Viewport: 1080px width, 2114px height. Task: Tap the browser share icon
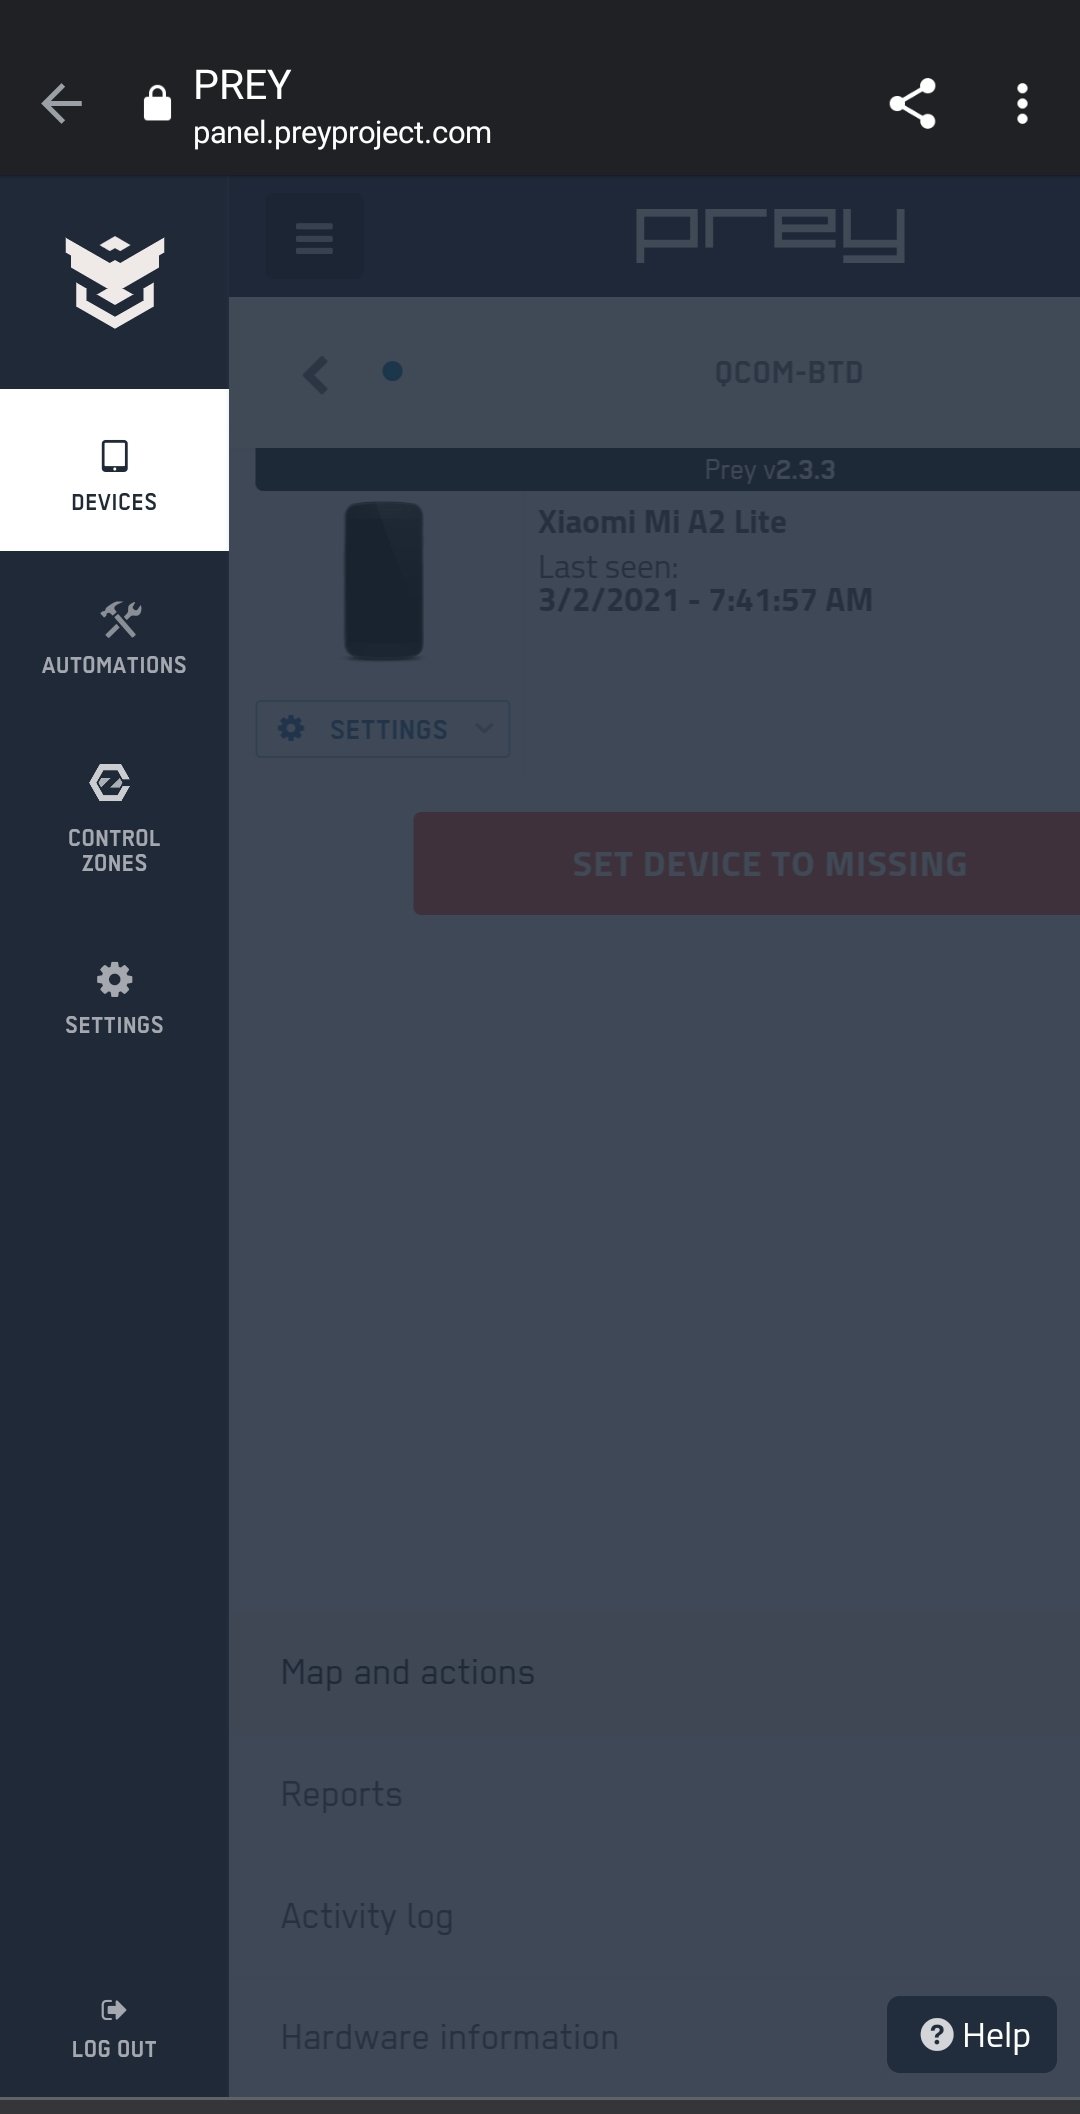pyautogui.click(x=912, y=103)
